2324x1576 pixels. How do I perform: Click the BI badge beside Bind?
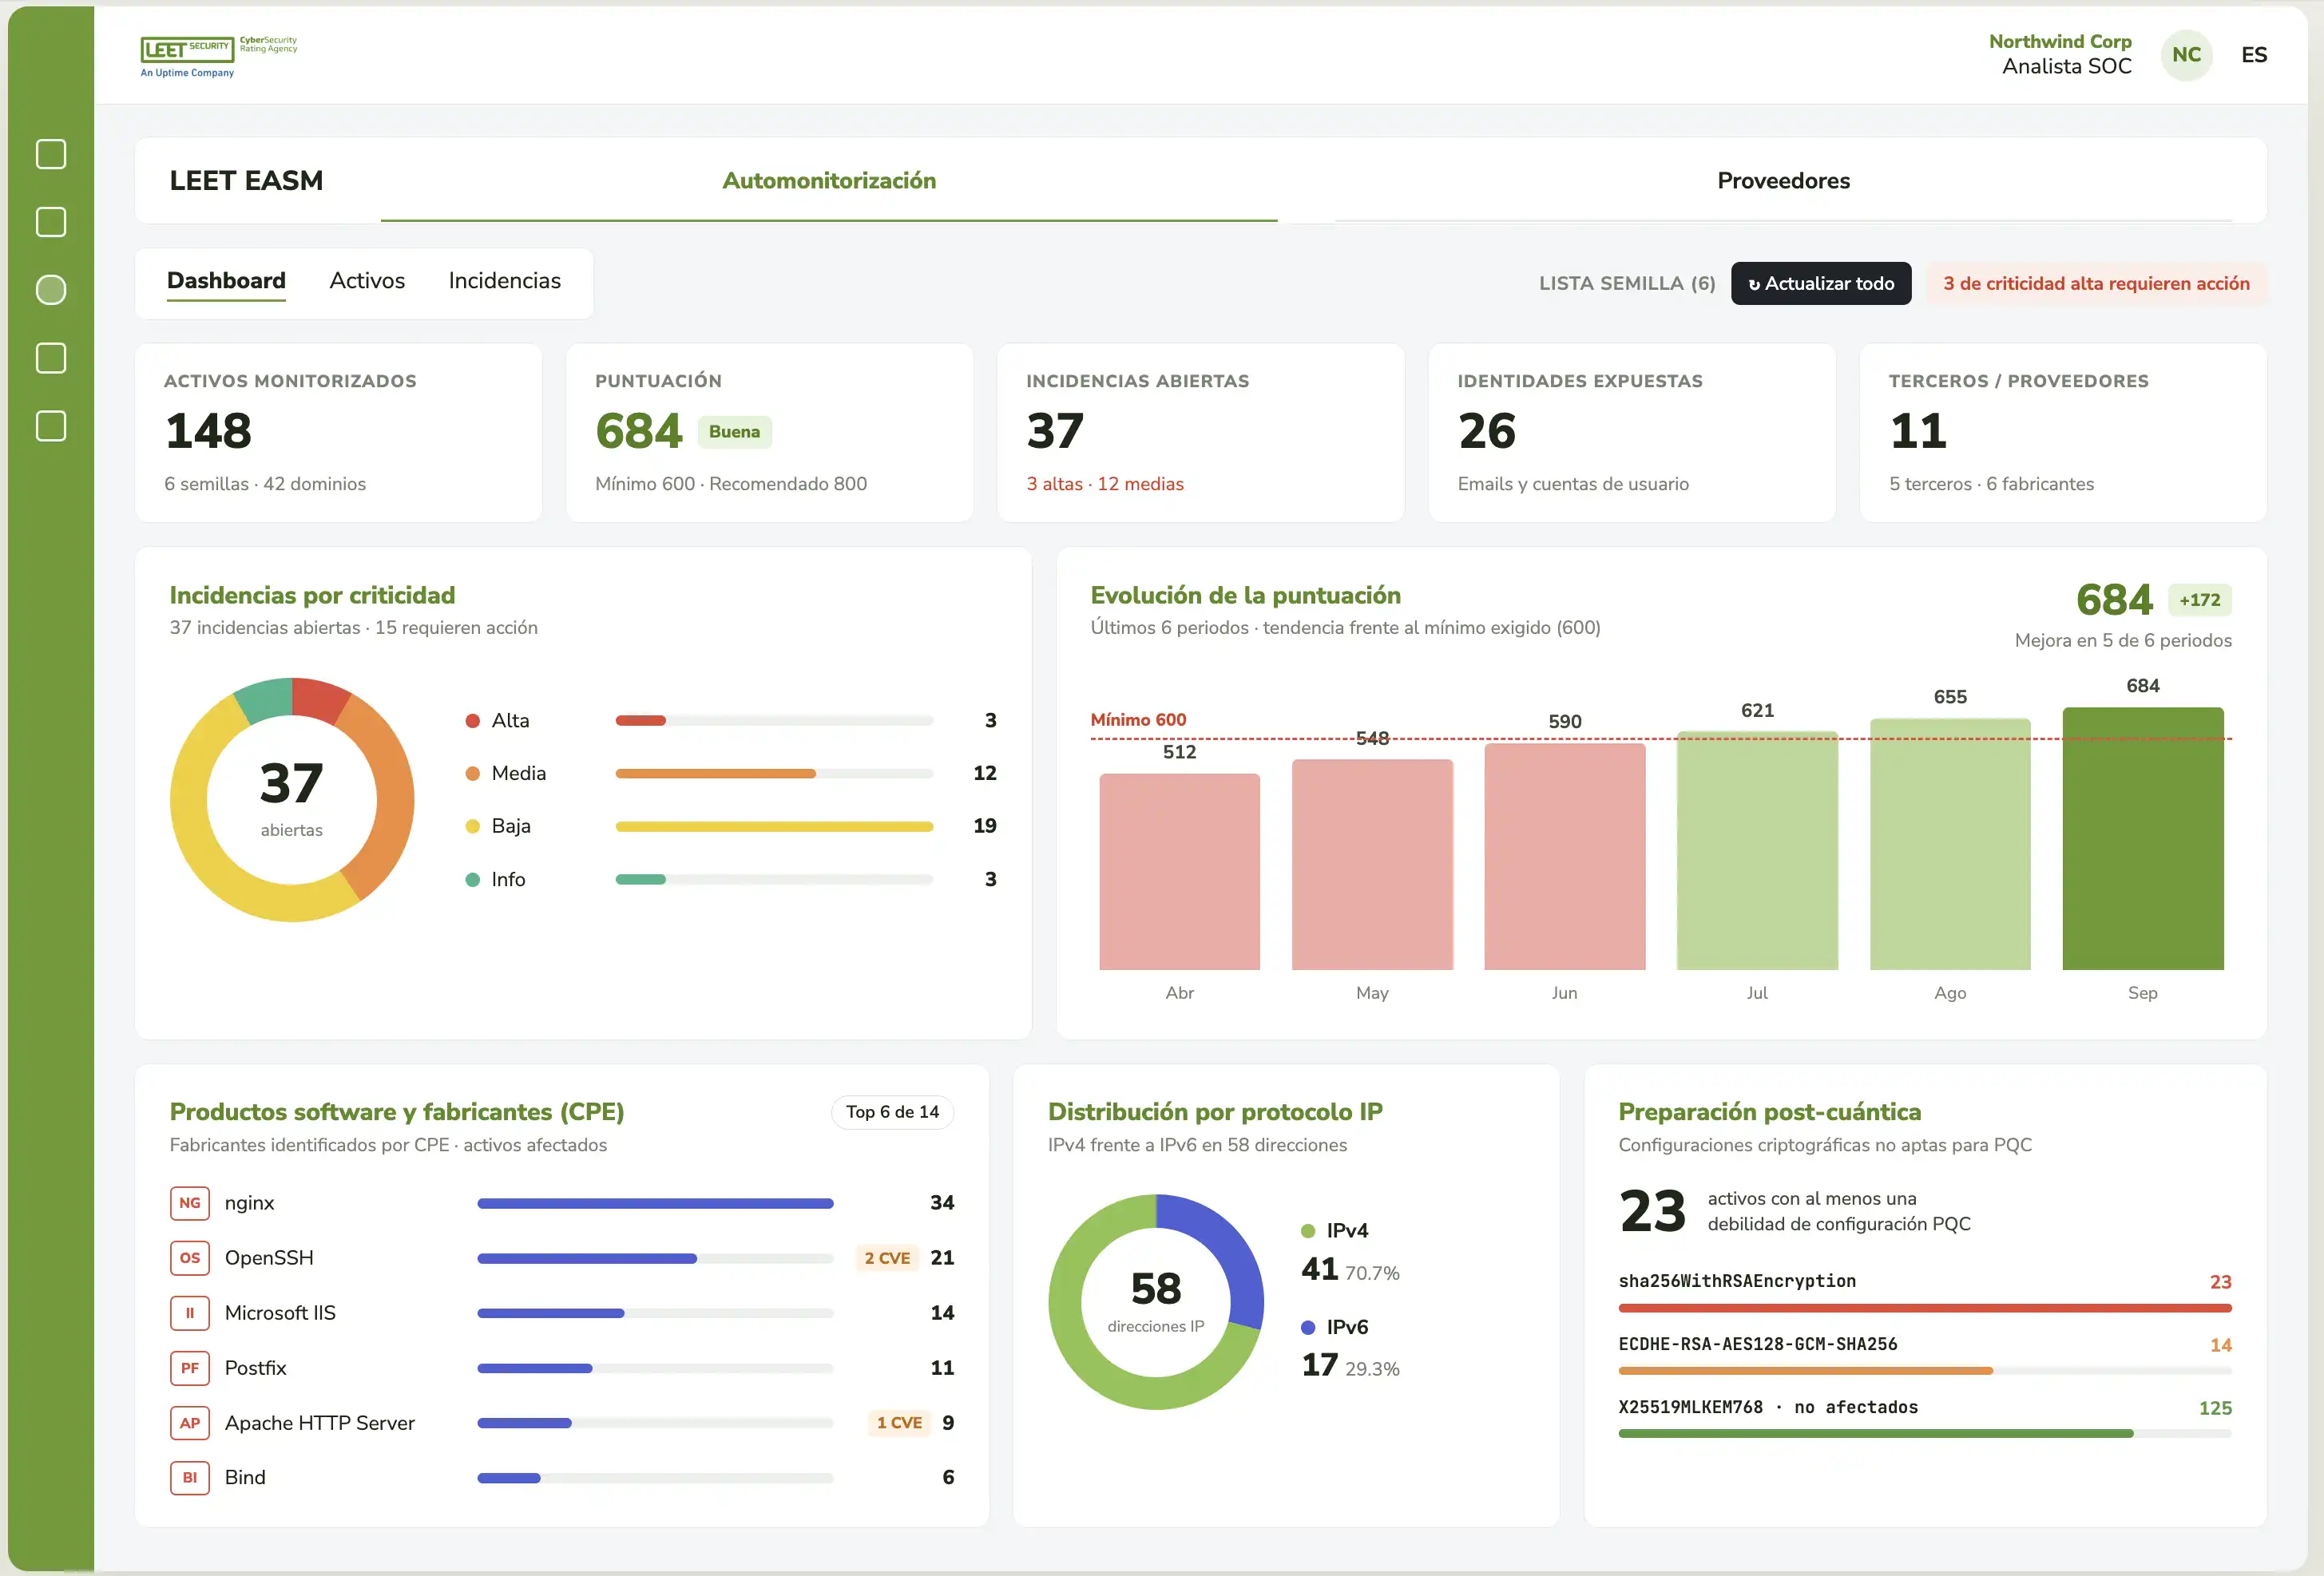click(x=190, y=1478)
